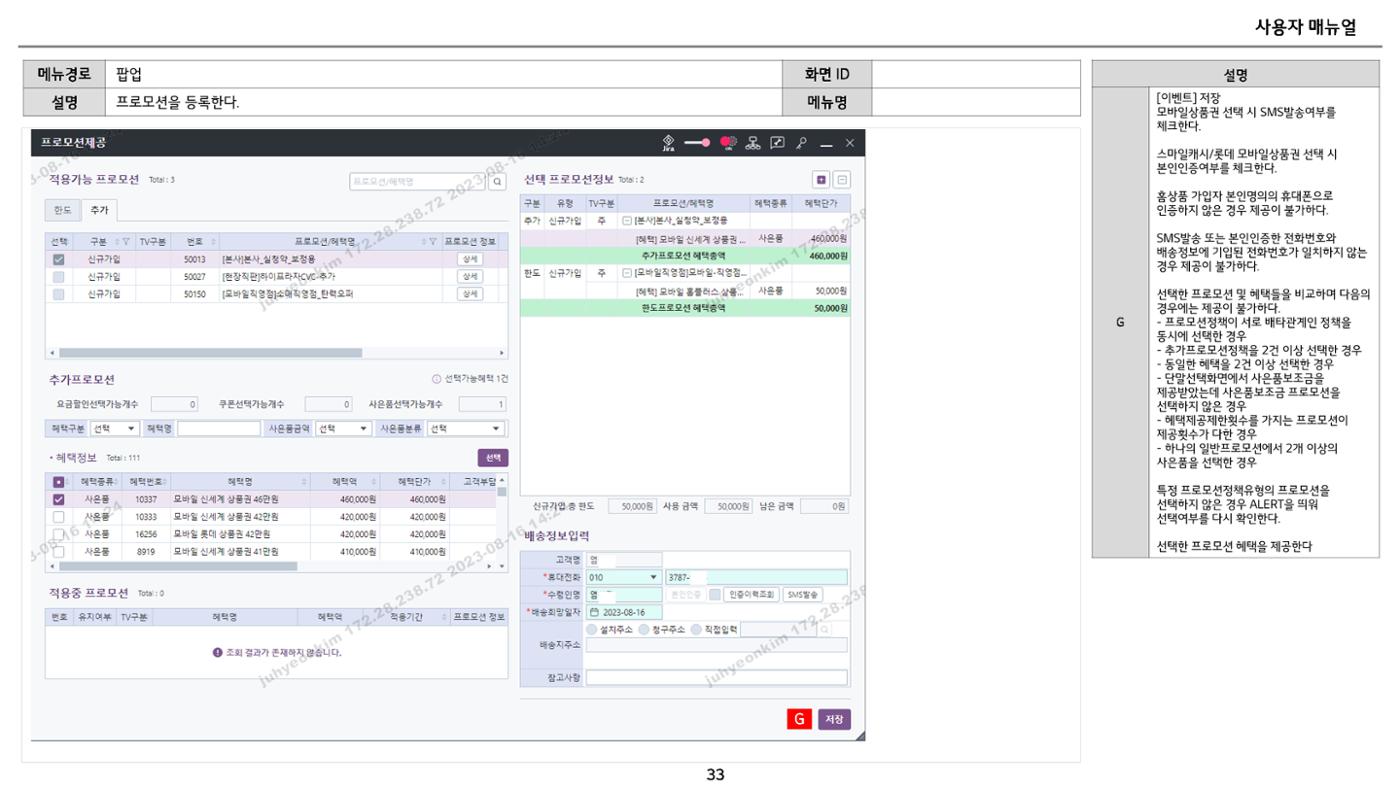1400x788 pixels.
Task: Sort benefits by 혜택액 column header
Action: click(x=346, y=482)
